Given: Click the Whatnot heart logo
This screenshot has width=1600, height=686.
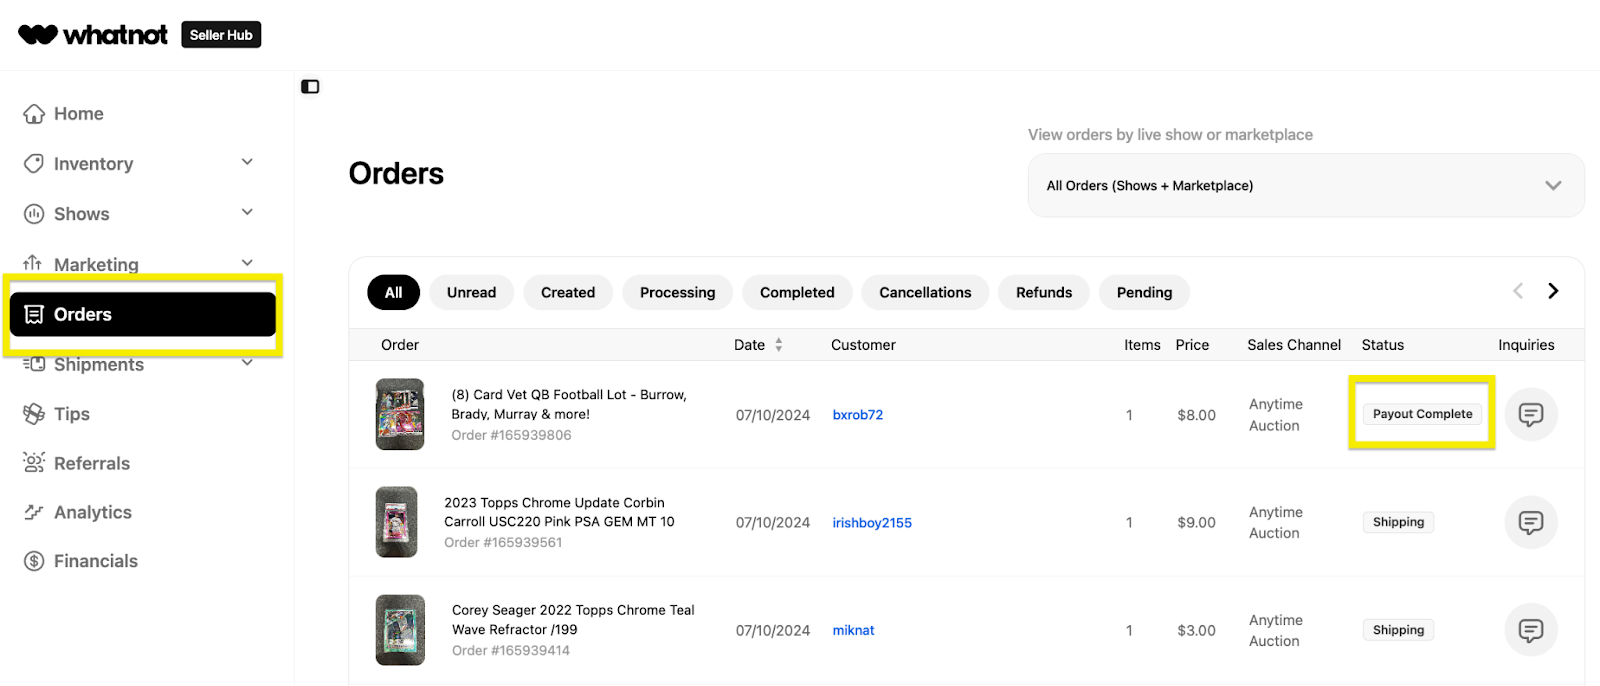Looking at the screenshot, I should pos(38,35).
